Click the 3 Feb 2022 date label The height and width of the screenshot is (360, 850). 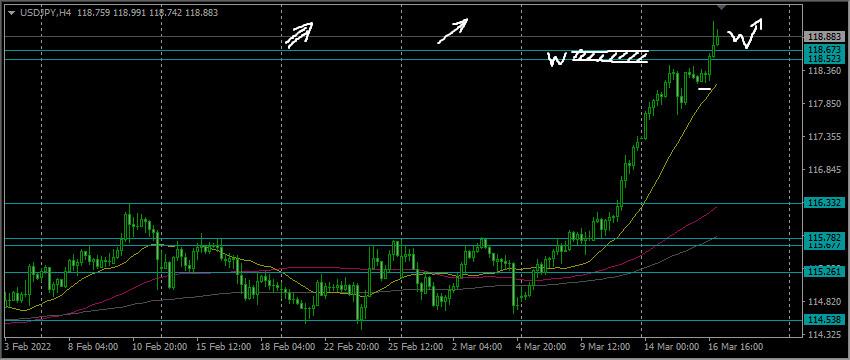(x=23, y=346)
